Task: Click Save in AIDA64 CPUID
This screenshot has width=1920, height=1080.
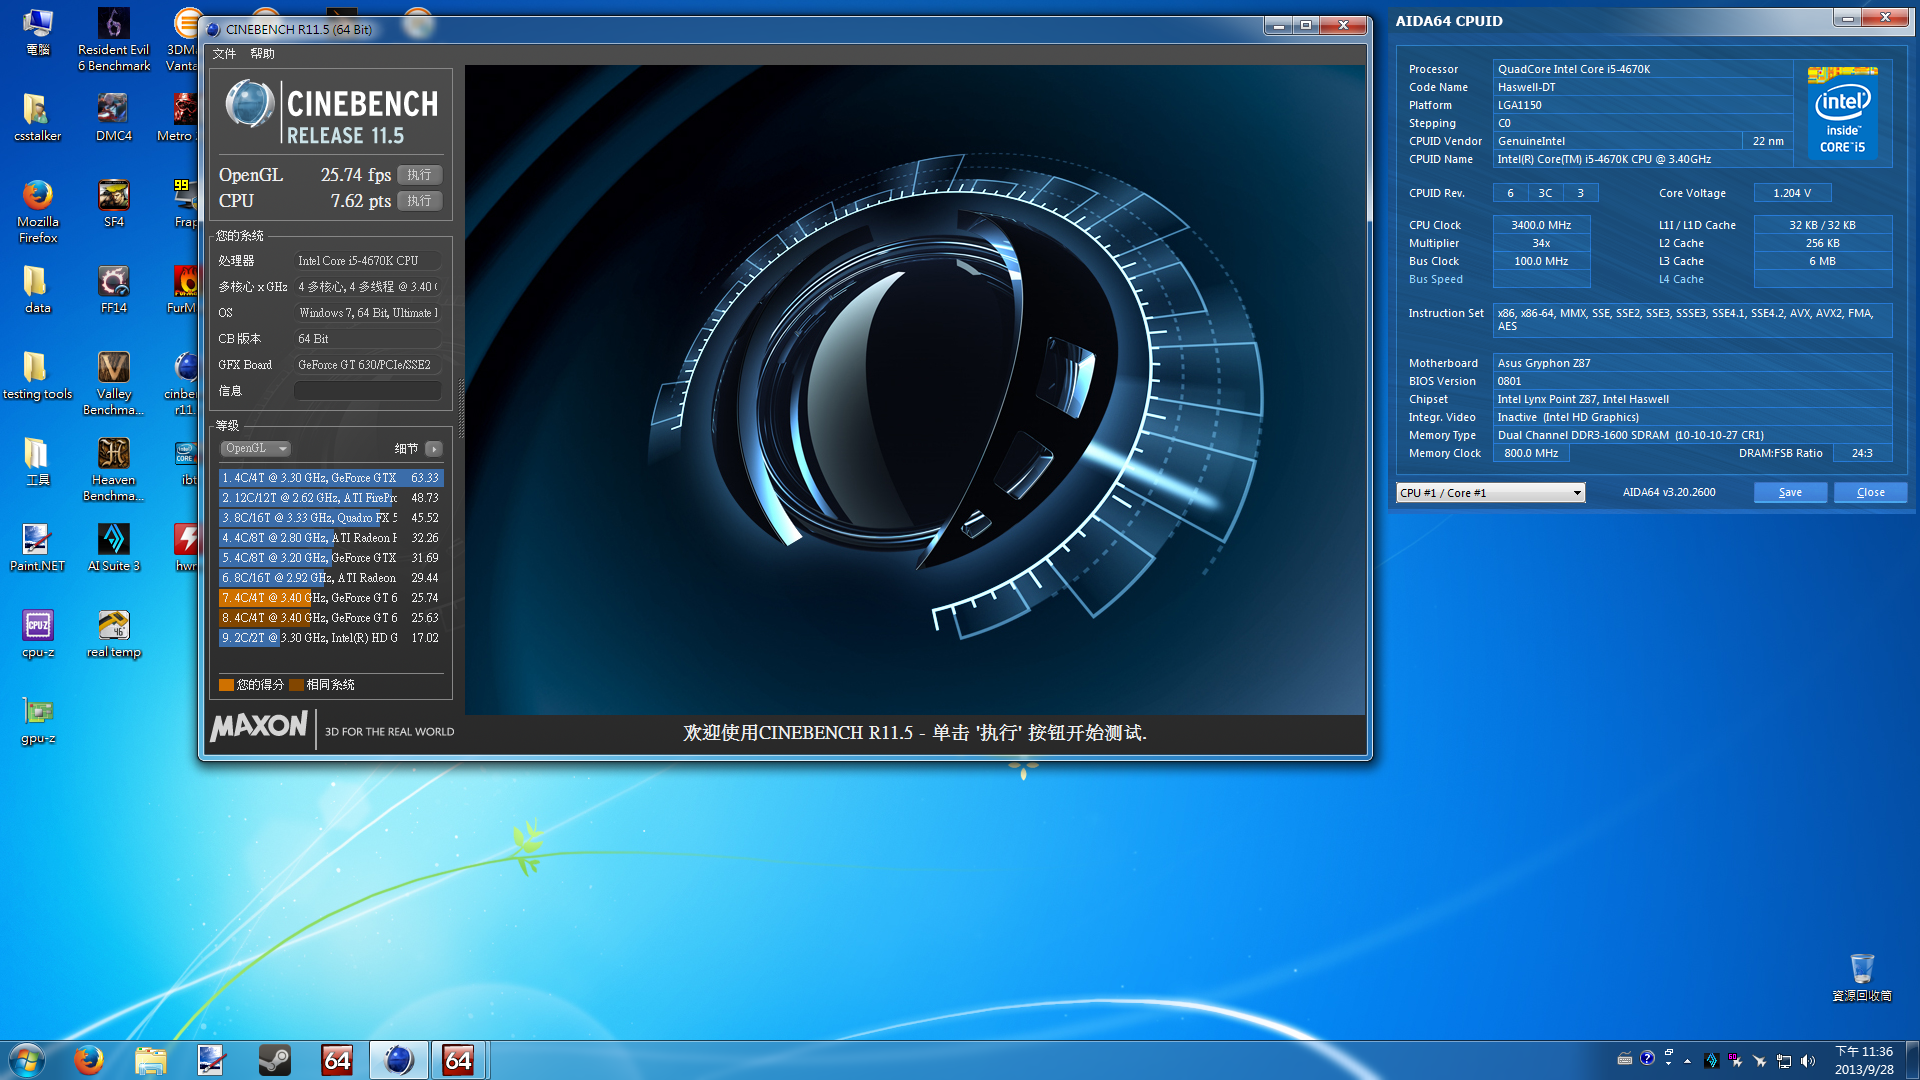Action: [1790, 493]
